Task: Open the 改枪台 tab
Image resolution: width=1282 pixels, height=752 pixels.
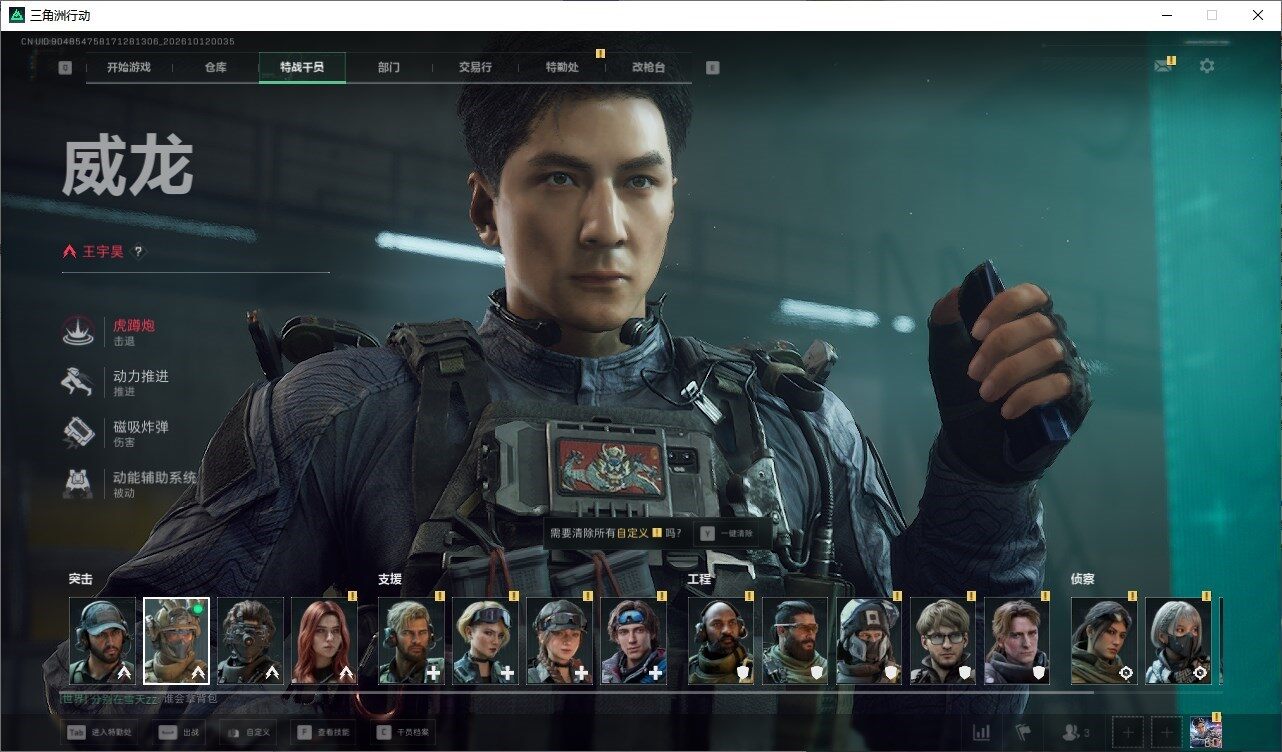Action: pyautogui.click(x=648, y=68)
